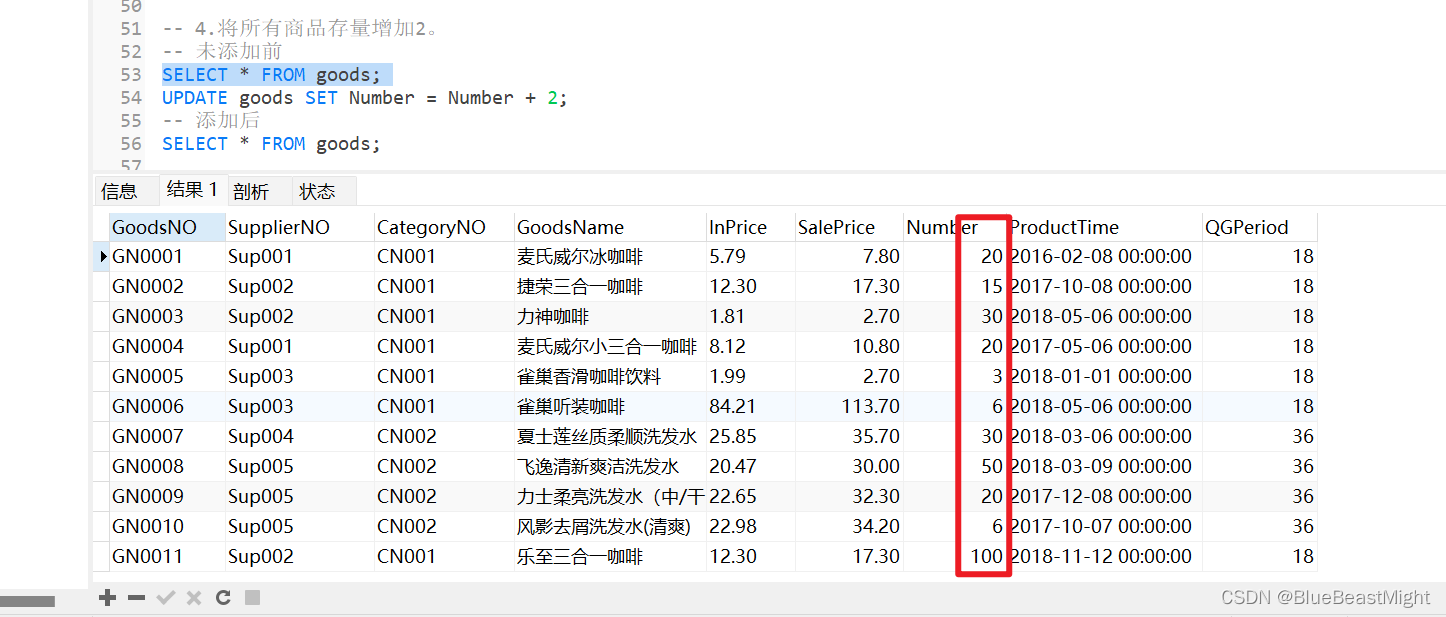This screenshot has height=617, width=1446.
Task: Click ProductTime 2018-11-12 00:00:00
Action: pos(1101,556)
